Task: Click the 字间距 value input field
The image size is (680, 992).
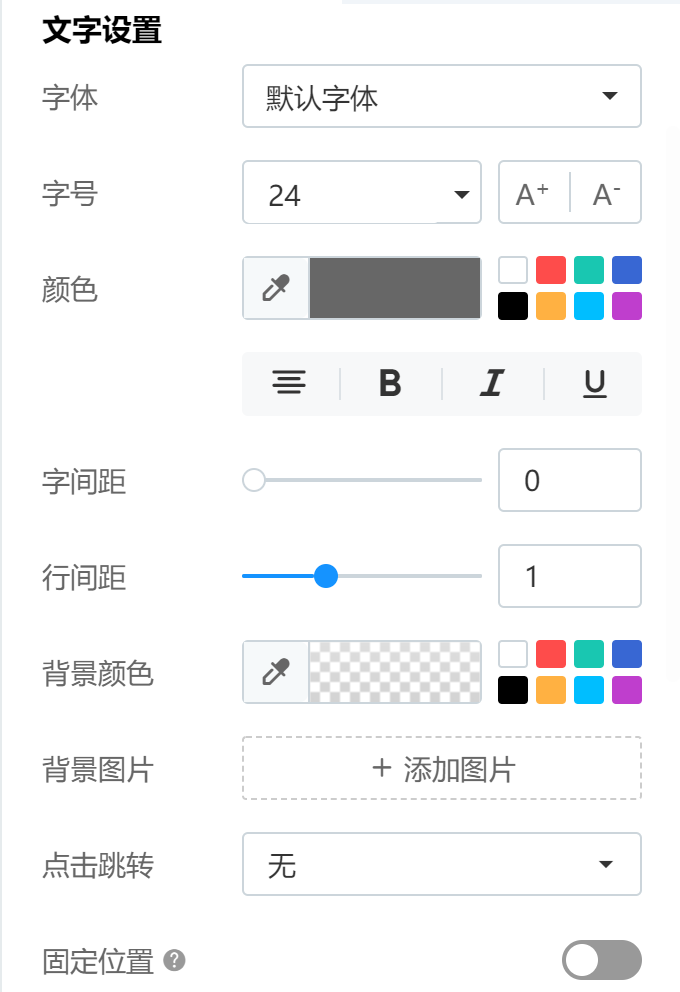Action: [569, 481]
